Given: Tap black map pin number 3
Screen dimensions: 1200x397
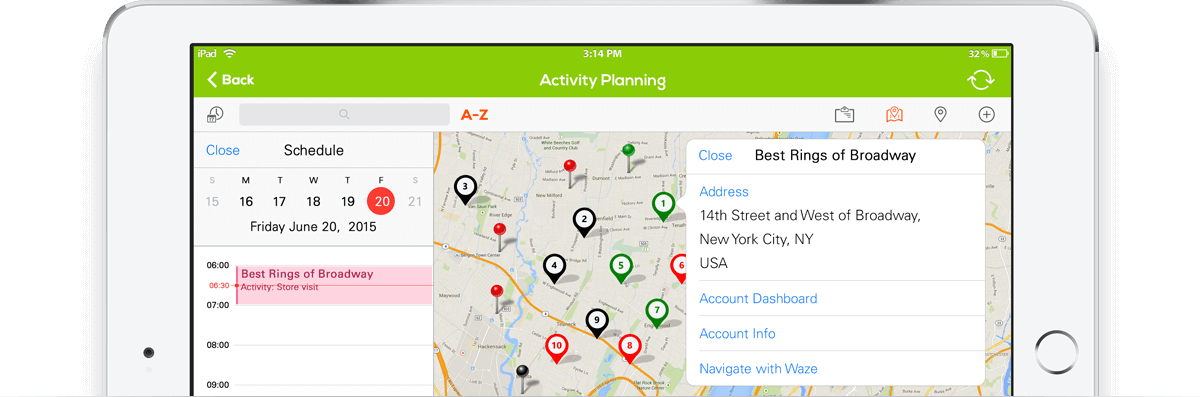Looking at the screenshot, I should click(465, 189).
